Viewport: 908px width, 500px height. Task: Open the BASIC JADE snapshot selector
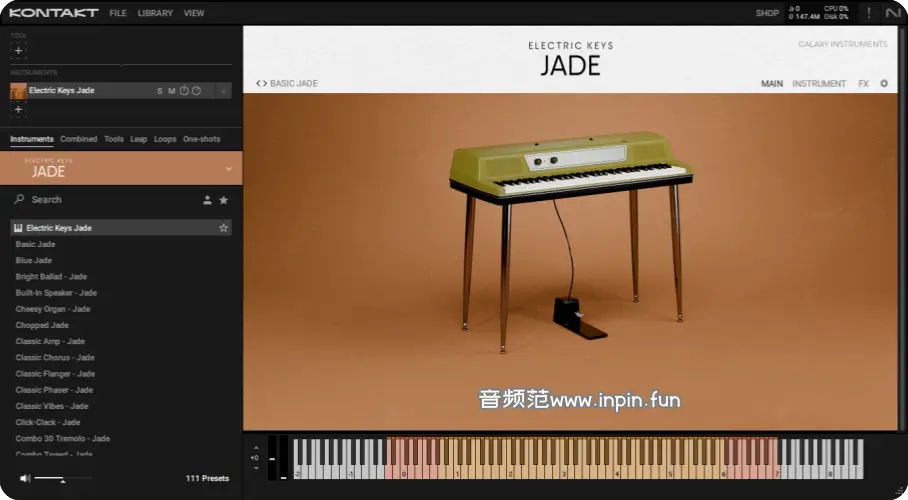294,83
